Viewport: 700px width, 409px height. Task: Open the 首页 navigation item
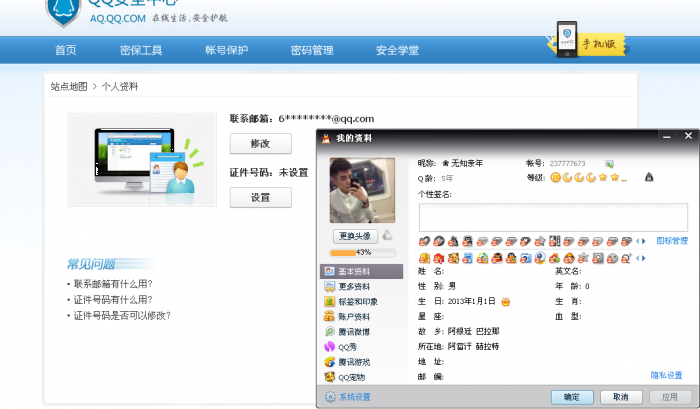[x=66, y=50]
